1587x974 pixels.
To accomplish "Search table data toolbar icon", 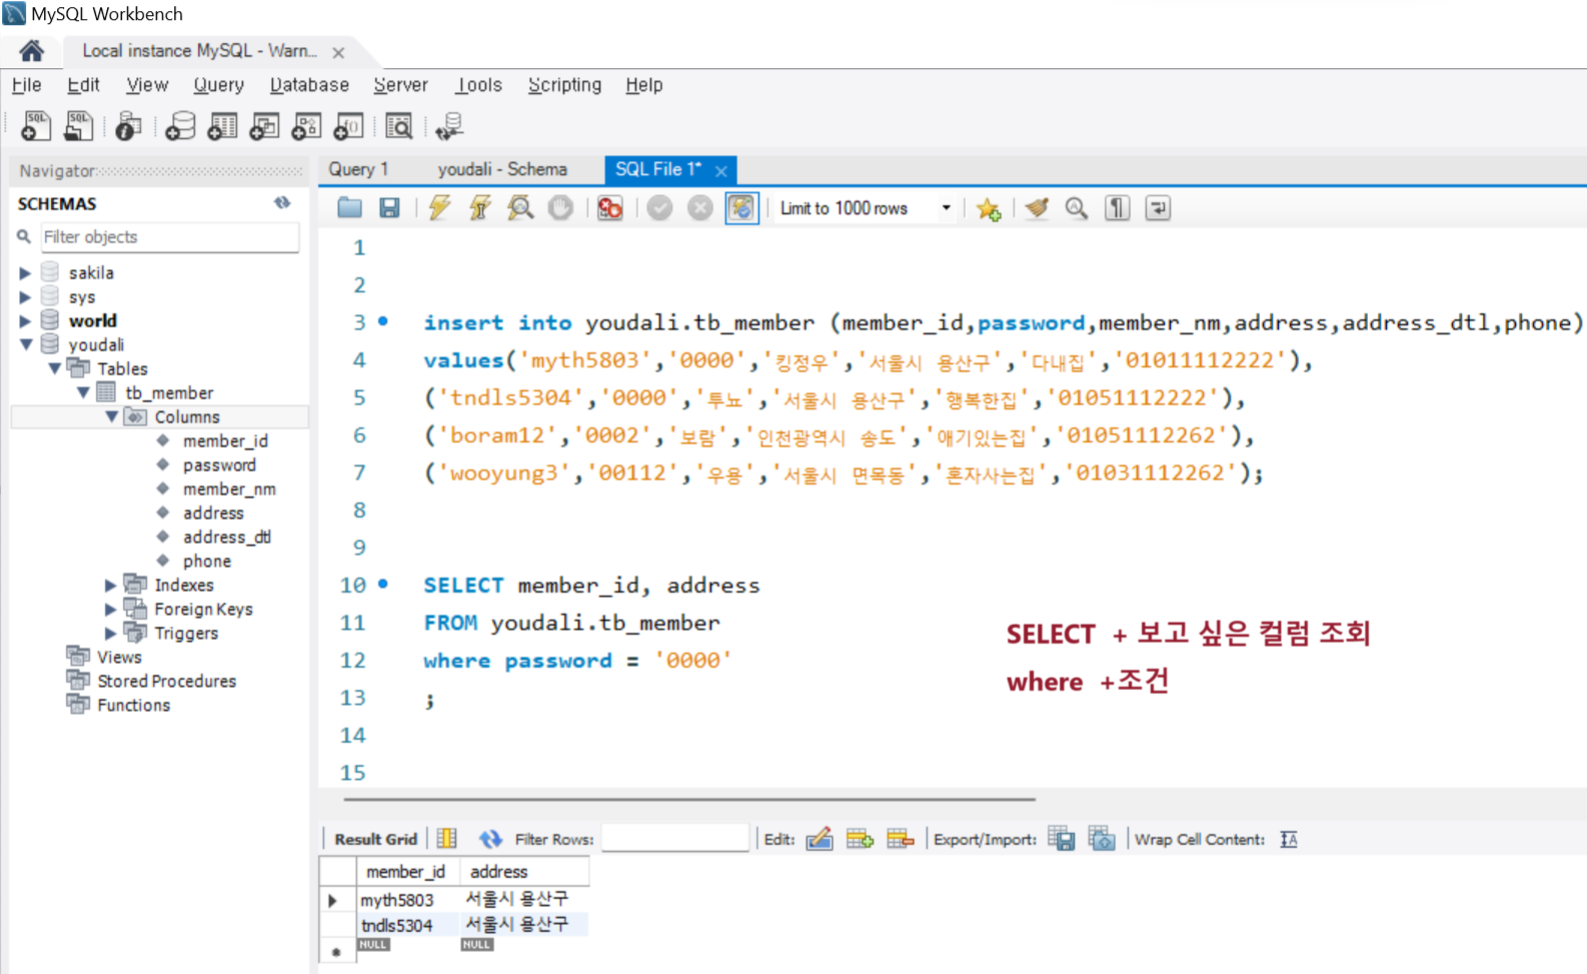I will click(399, 126).
